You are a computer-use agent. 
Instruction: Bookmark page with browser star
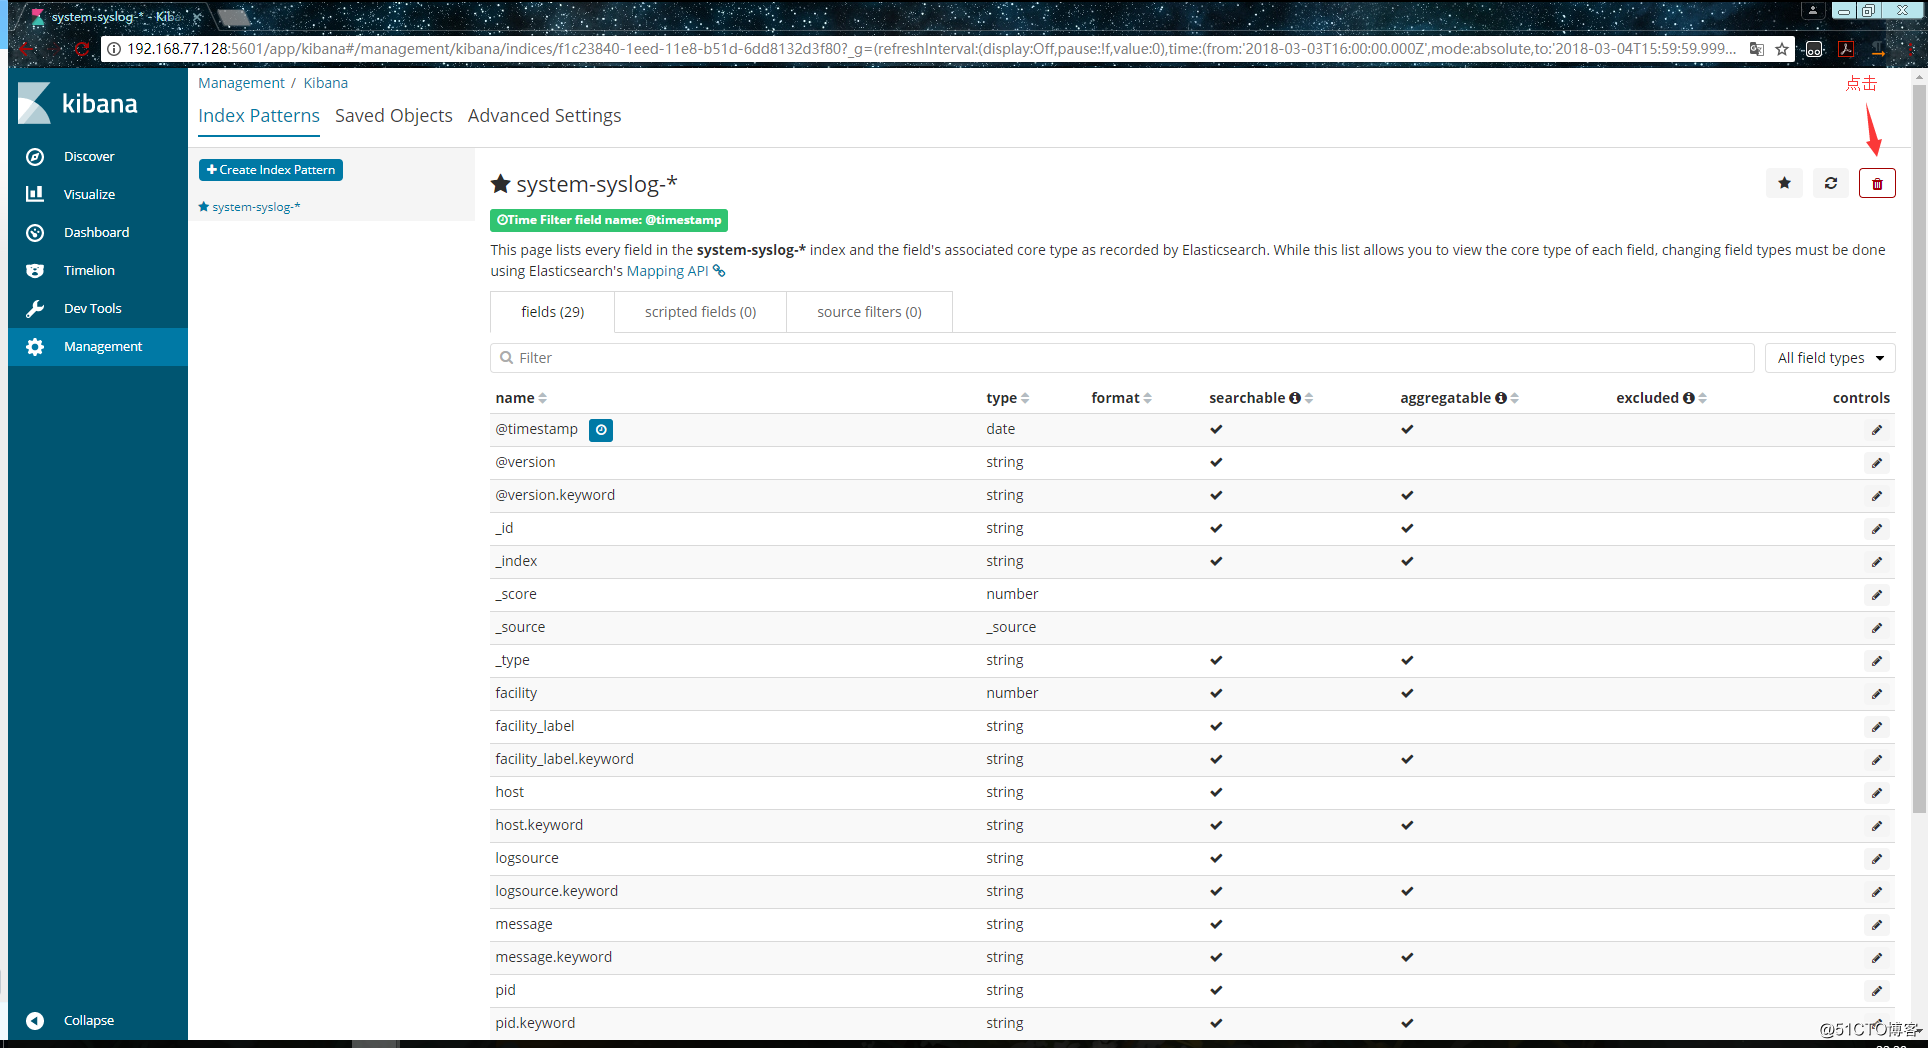point(1782,48)
